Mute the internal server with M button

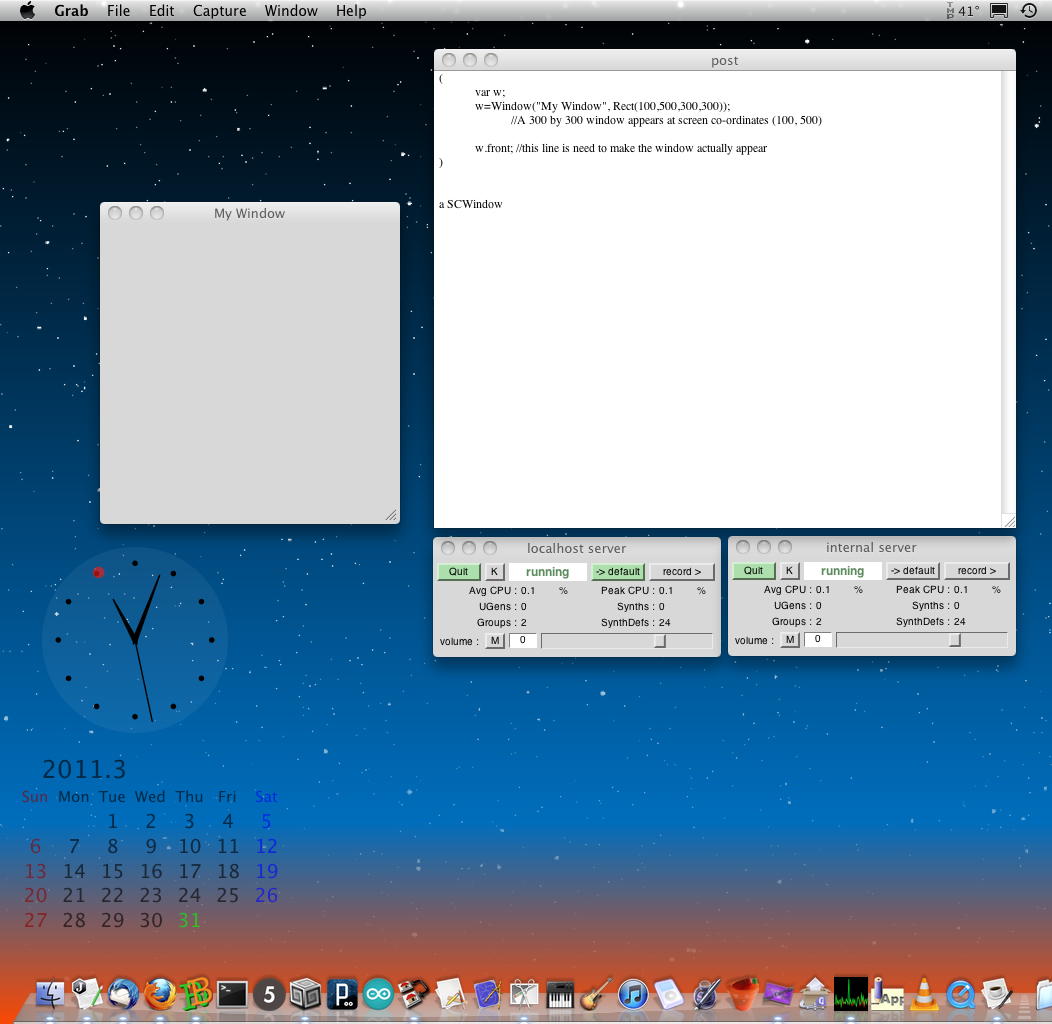[790, 640]
